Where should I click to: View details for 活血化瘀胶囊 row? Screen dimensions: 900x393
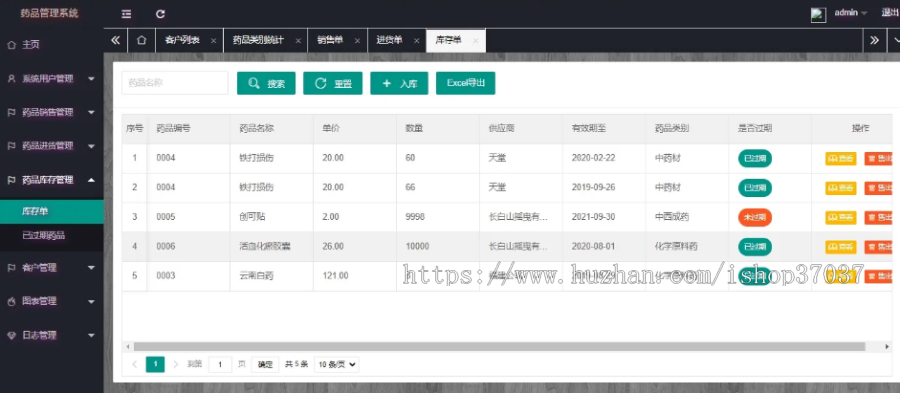tap(841, 247)
